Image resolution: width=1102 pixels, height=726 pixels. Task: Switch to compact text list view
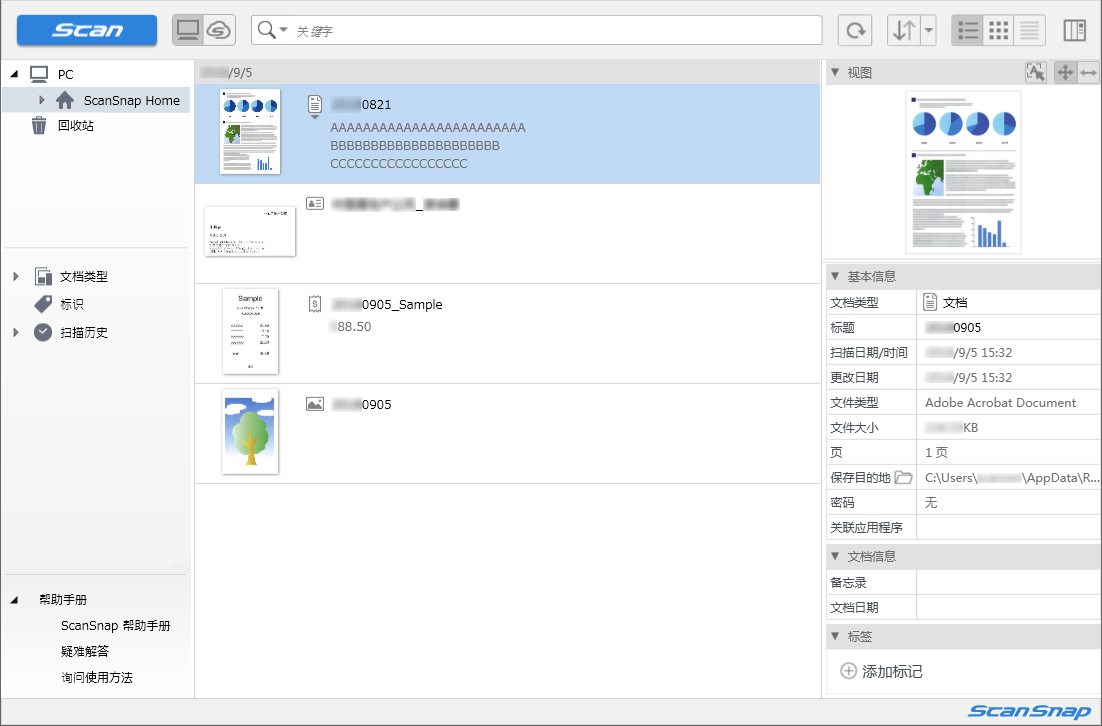click(1030, 30)
